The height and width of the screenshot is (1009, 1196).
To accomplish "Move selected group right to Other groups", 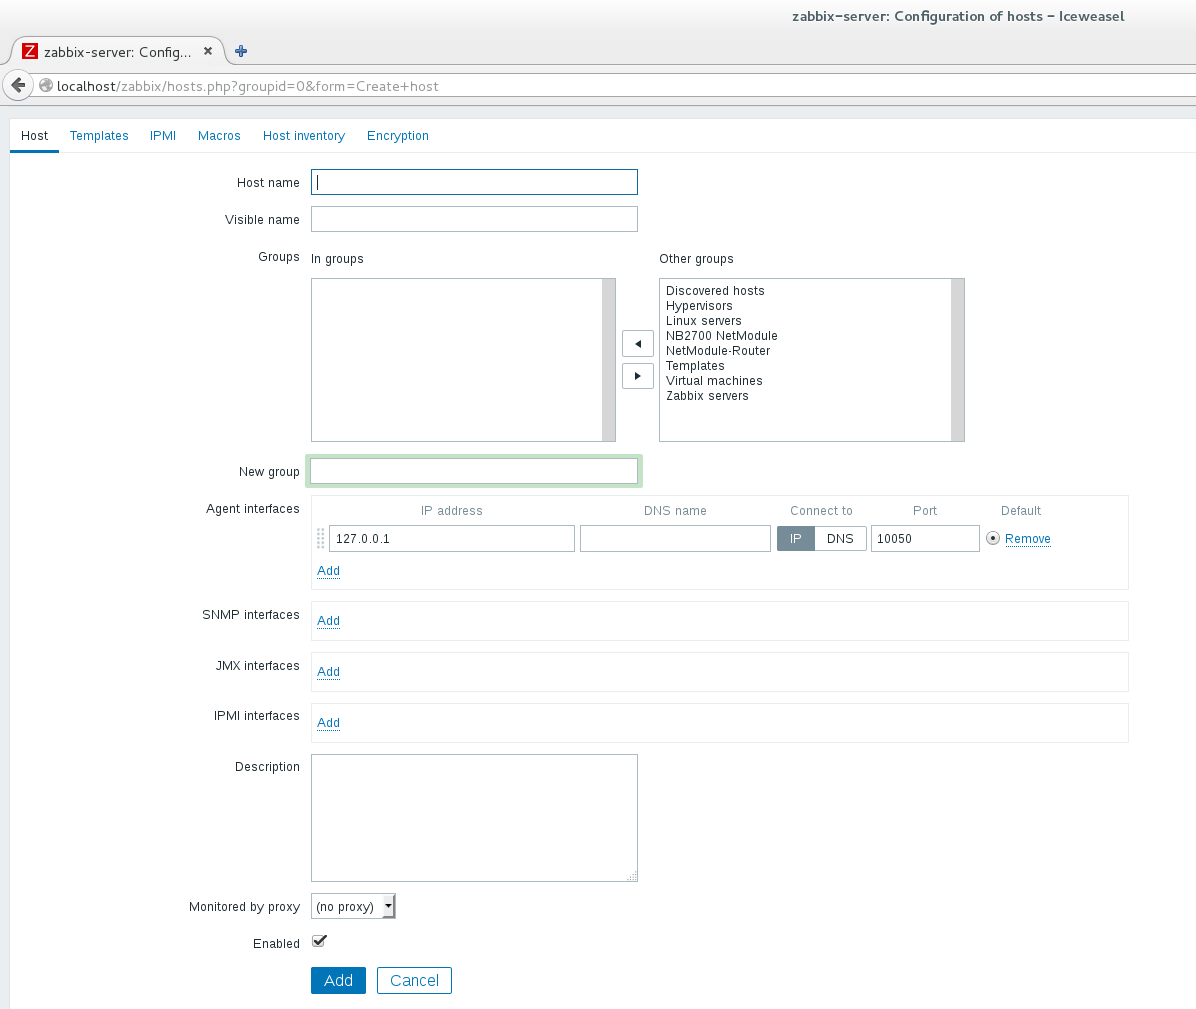I will [x=638, y=376].
